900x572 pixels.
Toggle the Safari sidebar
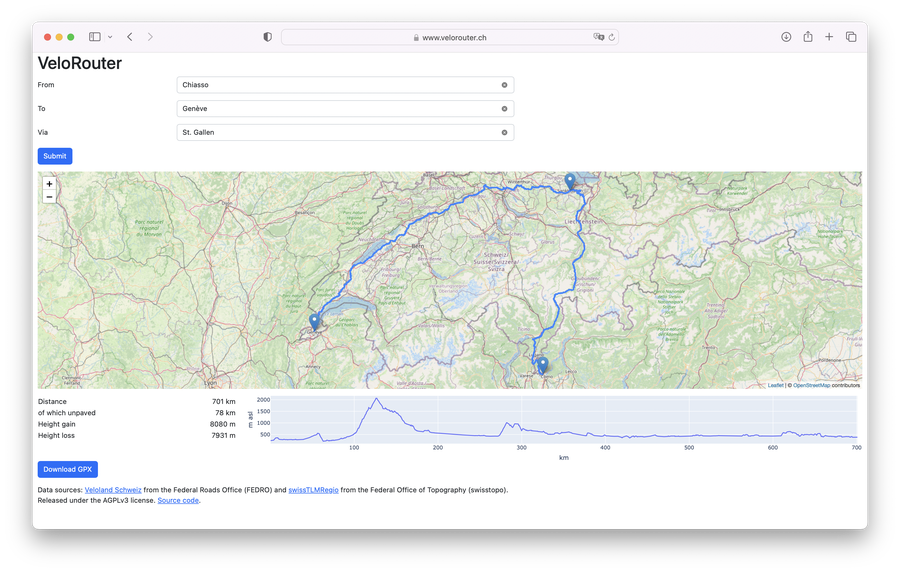[95, 37]
